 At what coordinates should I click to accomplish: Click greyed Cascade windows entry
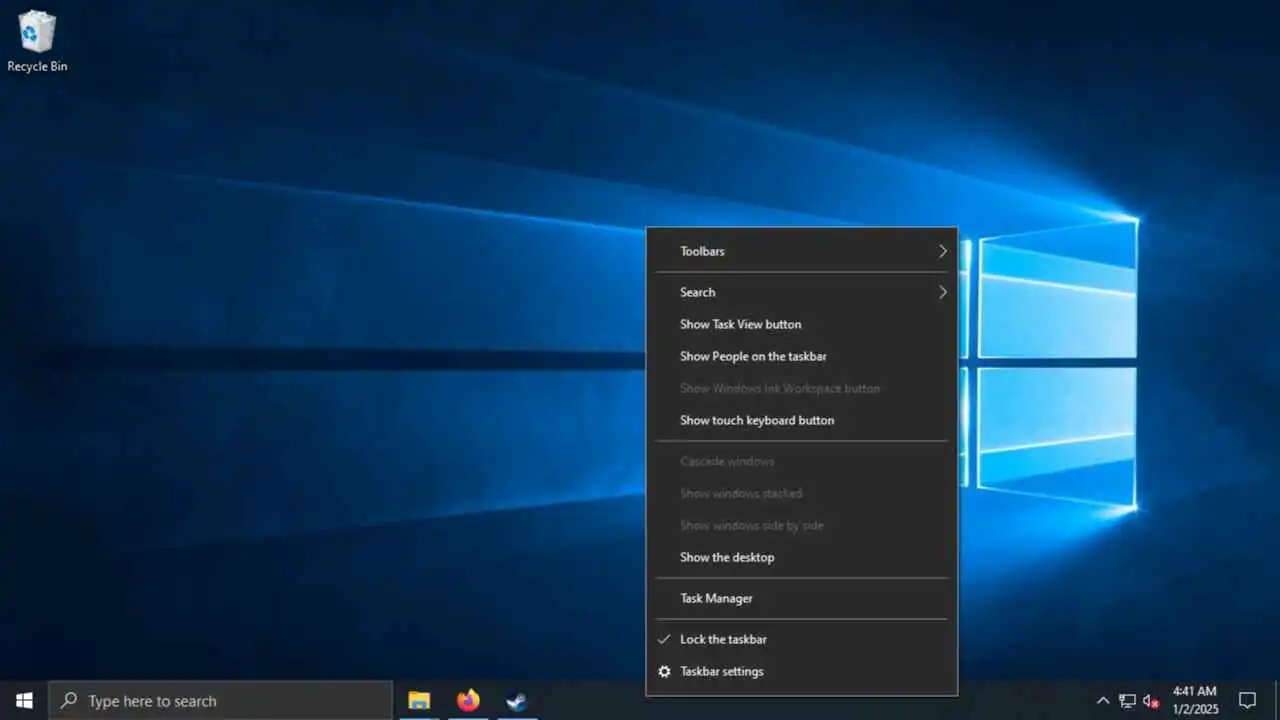pos(802,461)
